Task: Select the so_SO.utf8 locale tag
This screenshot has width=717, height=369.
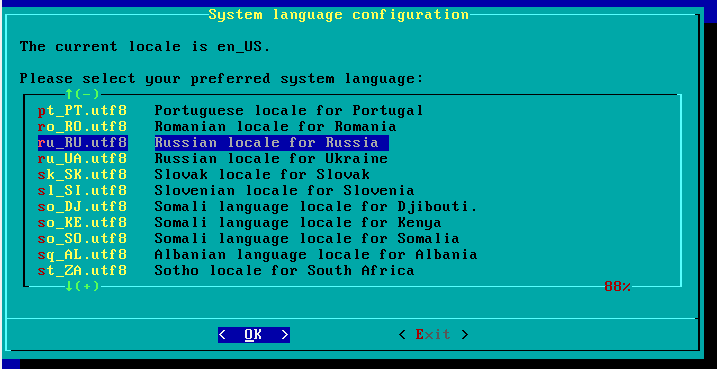Action: tap(82, 239)
